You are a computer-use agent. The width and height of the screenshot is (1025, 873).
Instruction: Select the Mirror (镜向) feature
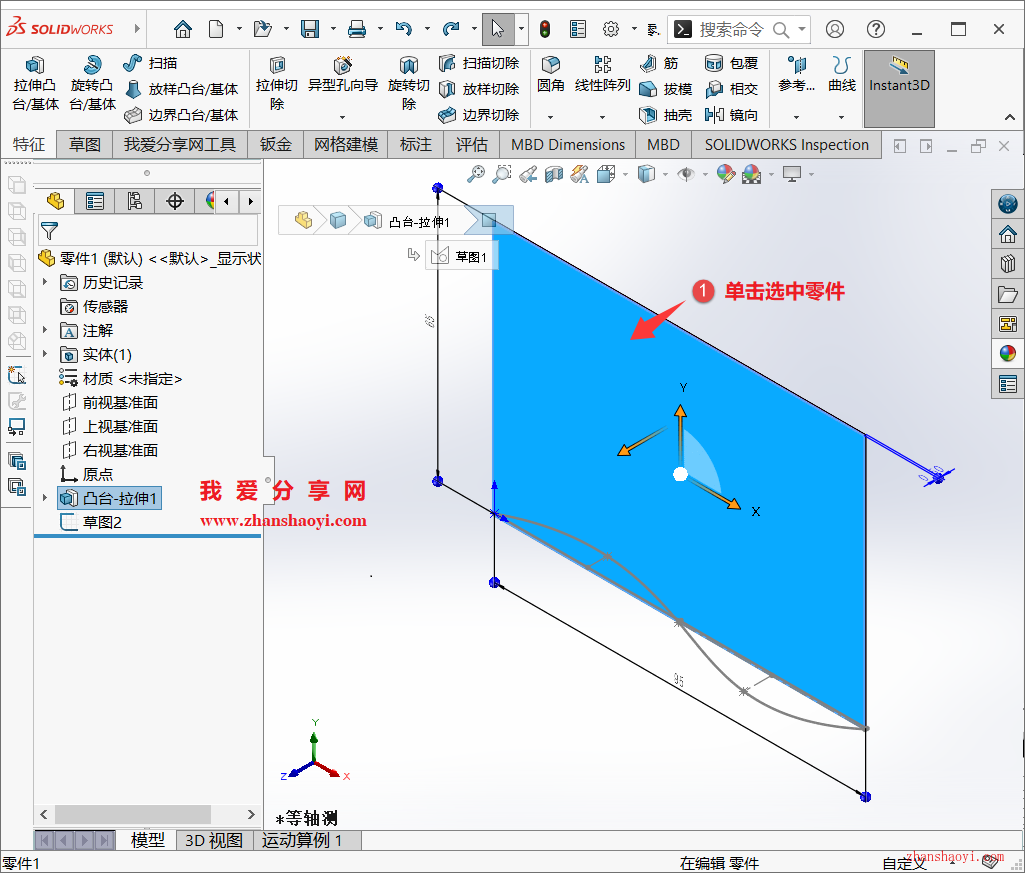point(731,115)
